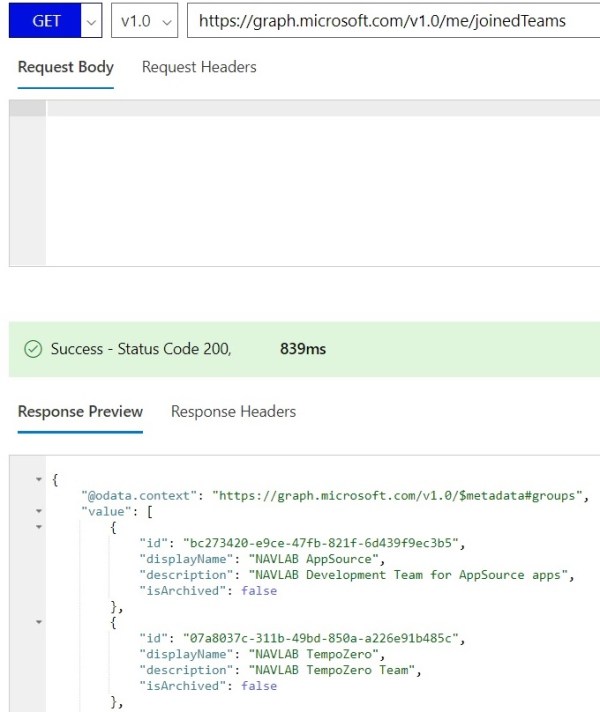600x712 pixels.
Task: Open the Response Headers tab
Action: tap(233, 411)
